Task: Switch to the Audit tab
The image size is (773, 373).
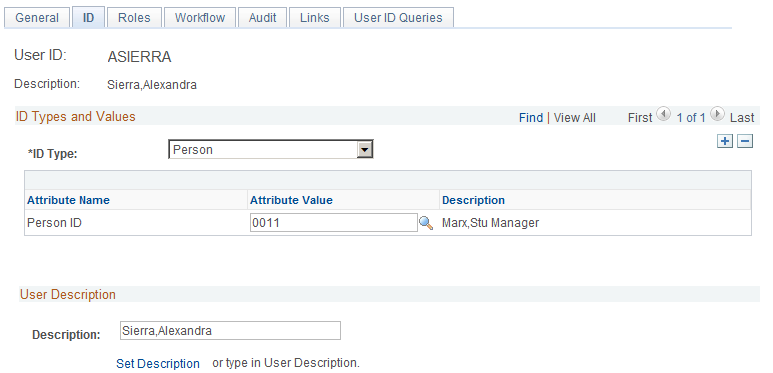Action: click(x=262, y=18)
